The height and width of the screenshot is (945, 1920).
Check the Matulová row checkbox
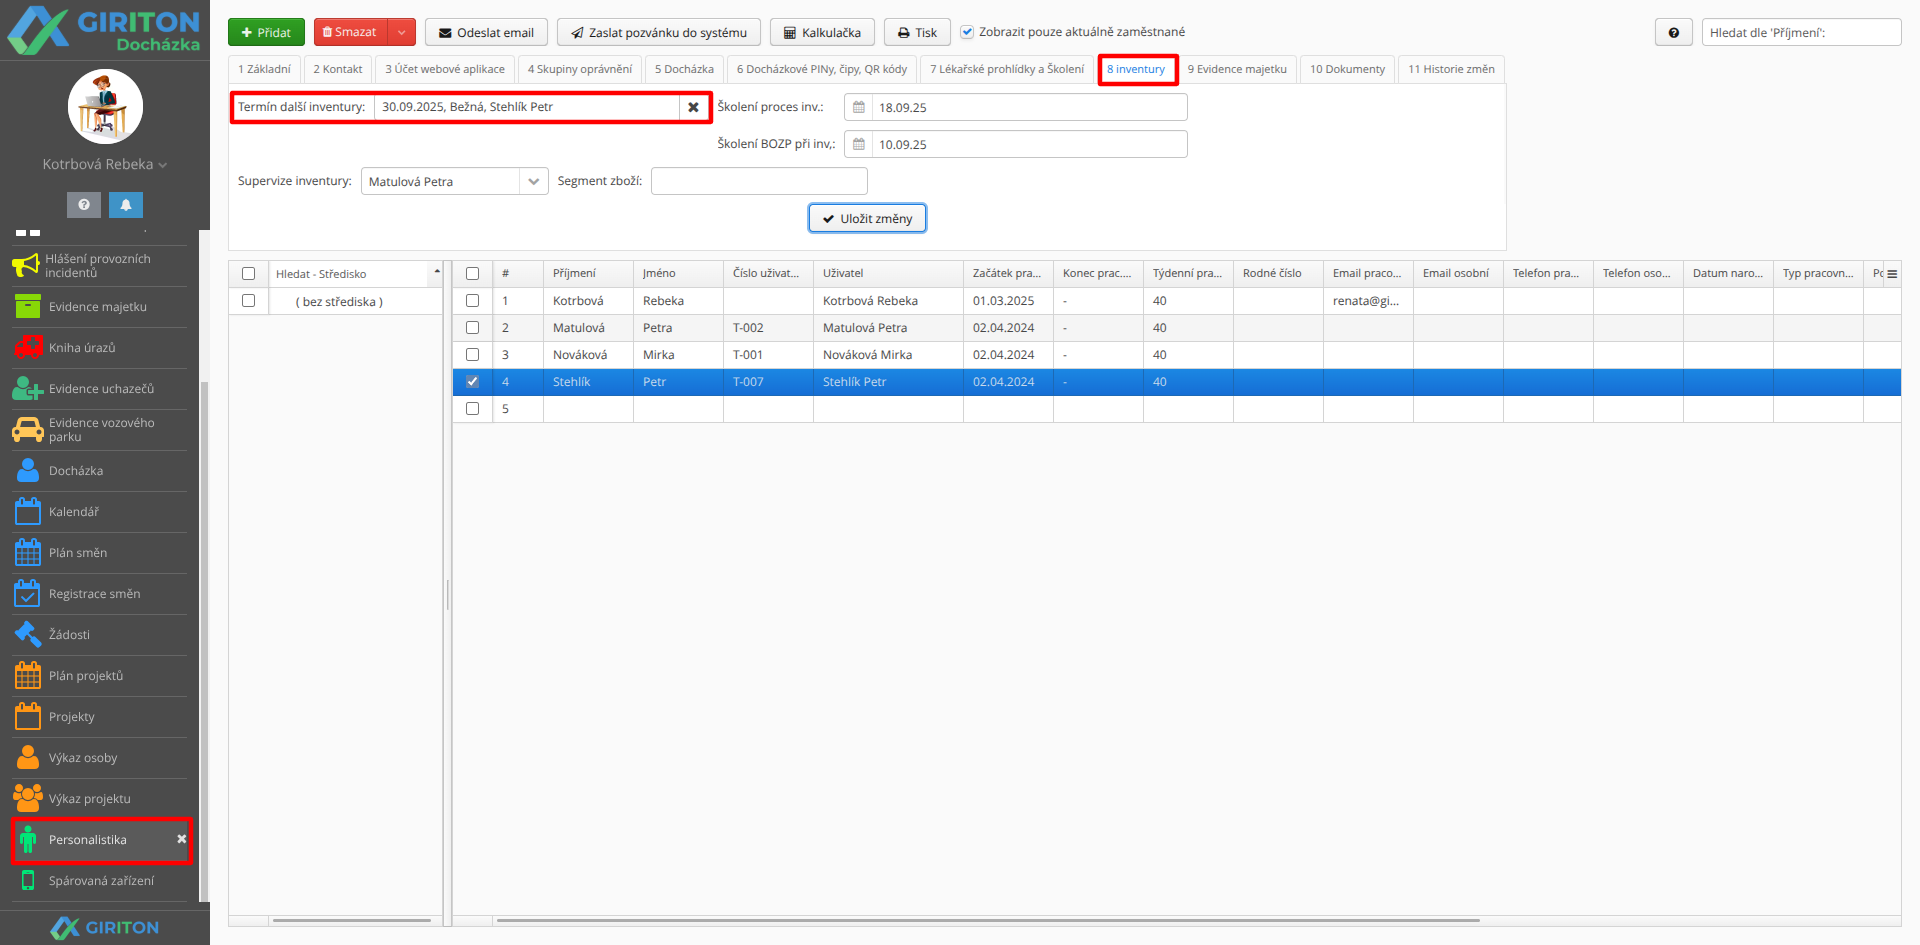click(473, 328)
